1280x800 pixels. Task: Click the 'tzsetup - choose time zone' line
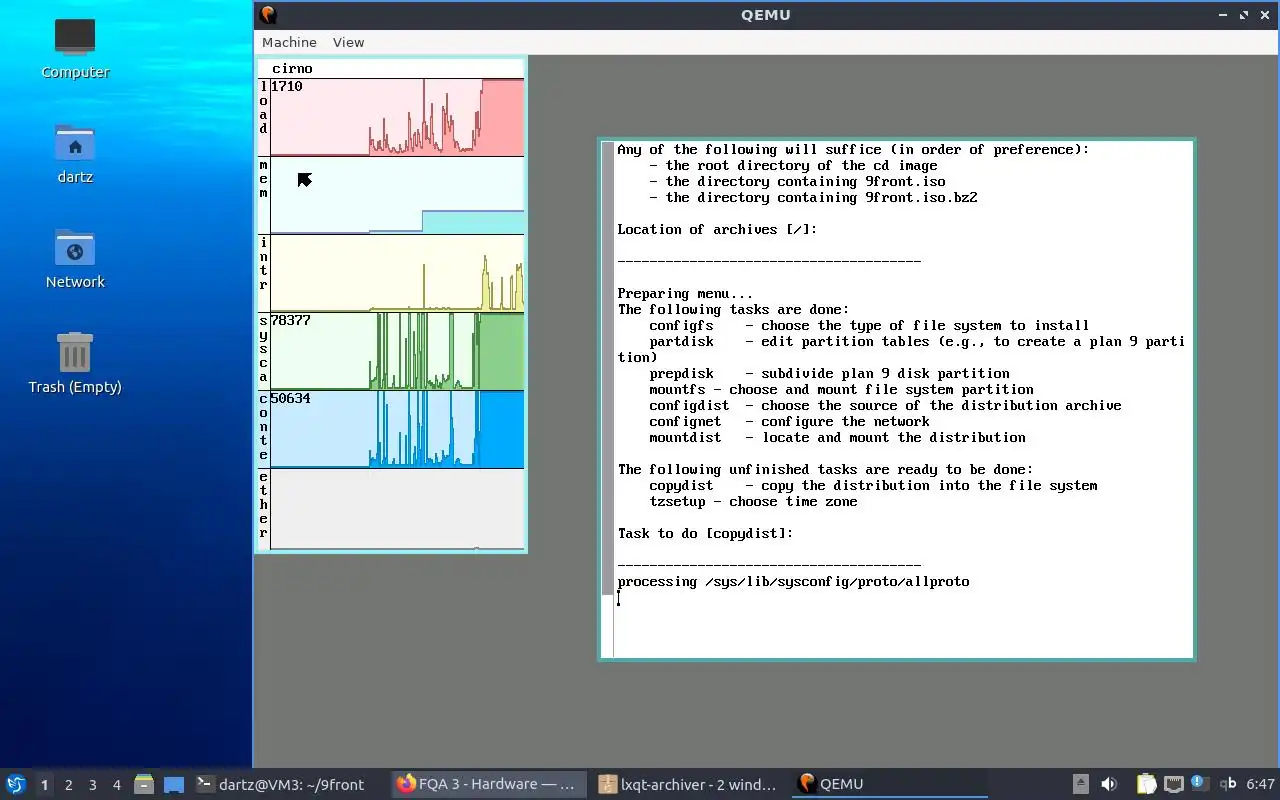[x=753, y=501]
